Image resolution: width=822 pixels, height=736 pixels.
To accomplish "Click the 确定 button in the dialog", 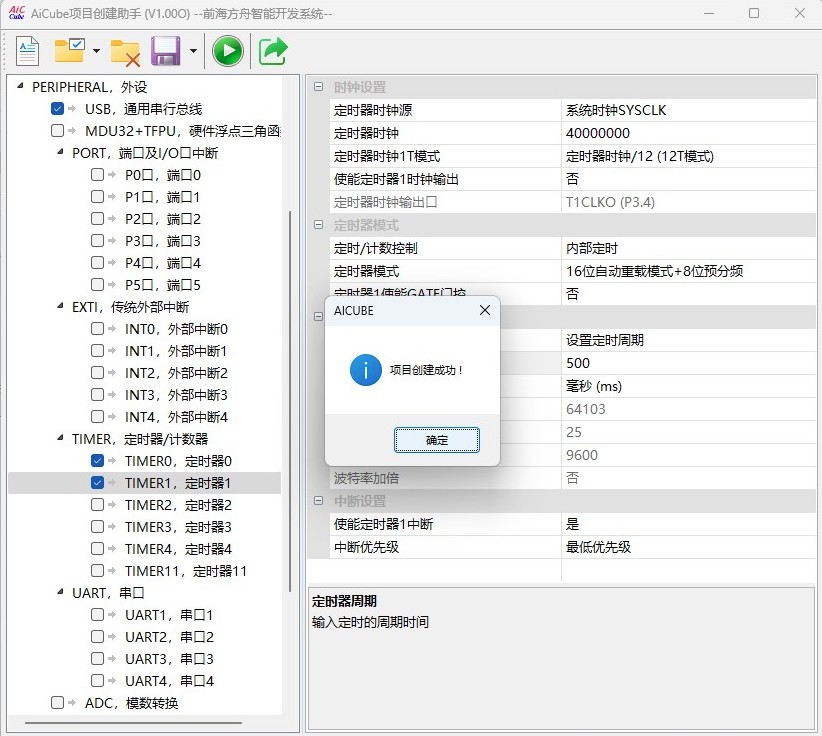I will click(437, 440).
